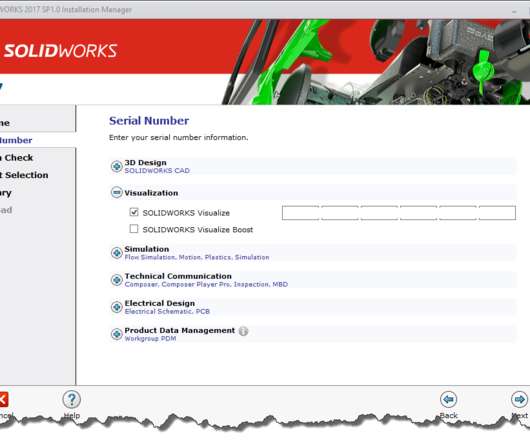
Task: Click the Product Data Management info icon
Action: pyautogui.click(x=243, y=331)
